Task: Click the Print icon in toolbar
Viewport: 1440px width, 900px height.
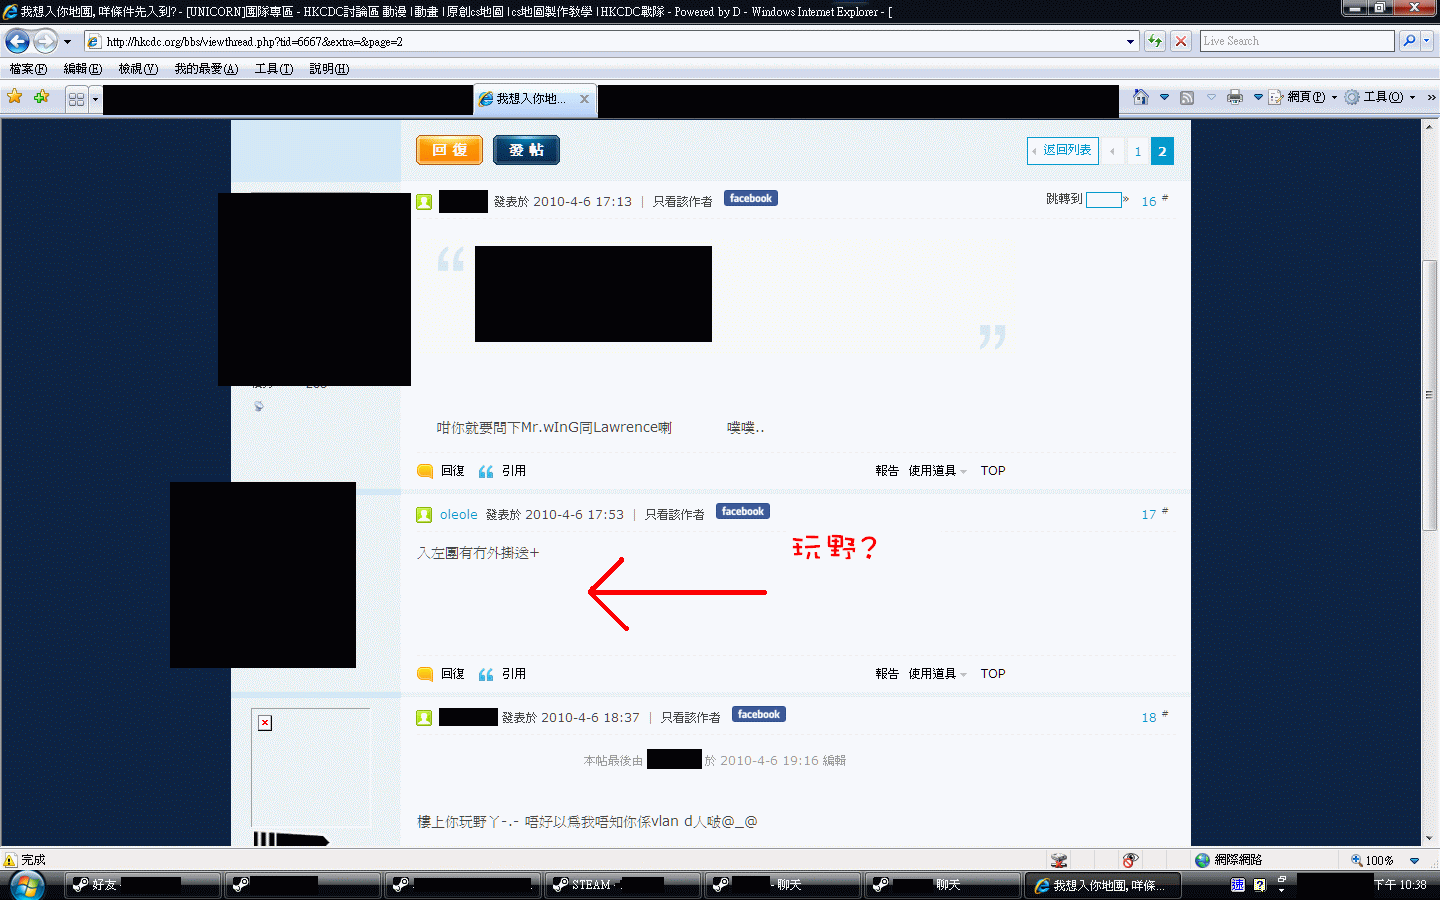Action: [x=1235, y=97]
